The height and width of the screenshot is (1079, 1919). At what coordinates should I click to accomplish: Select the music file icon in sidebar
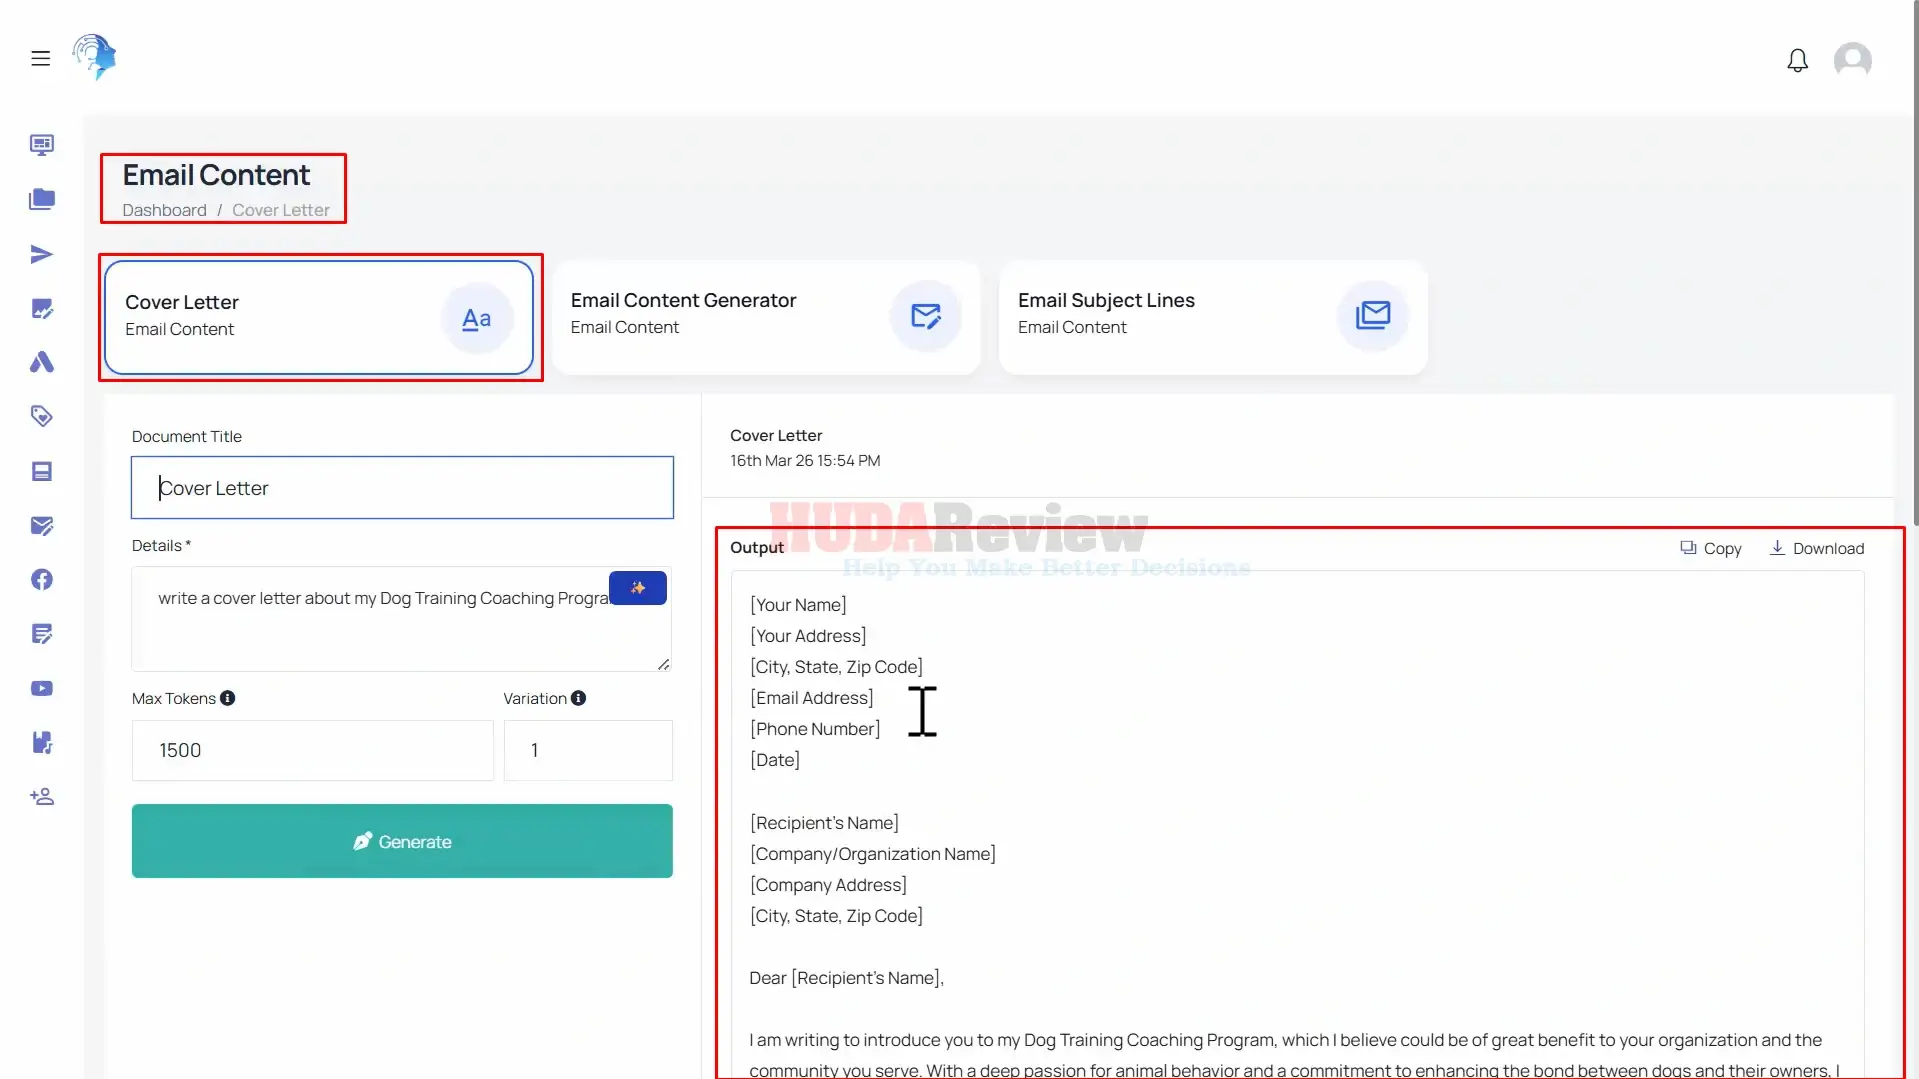coord(42,742)
